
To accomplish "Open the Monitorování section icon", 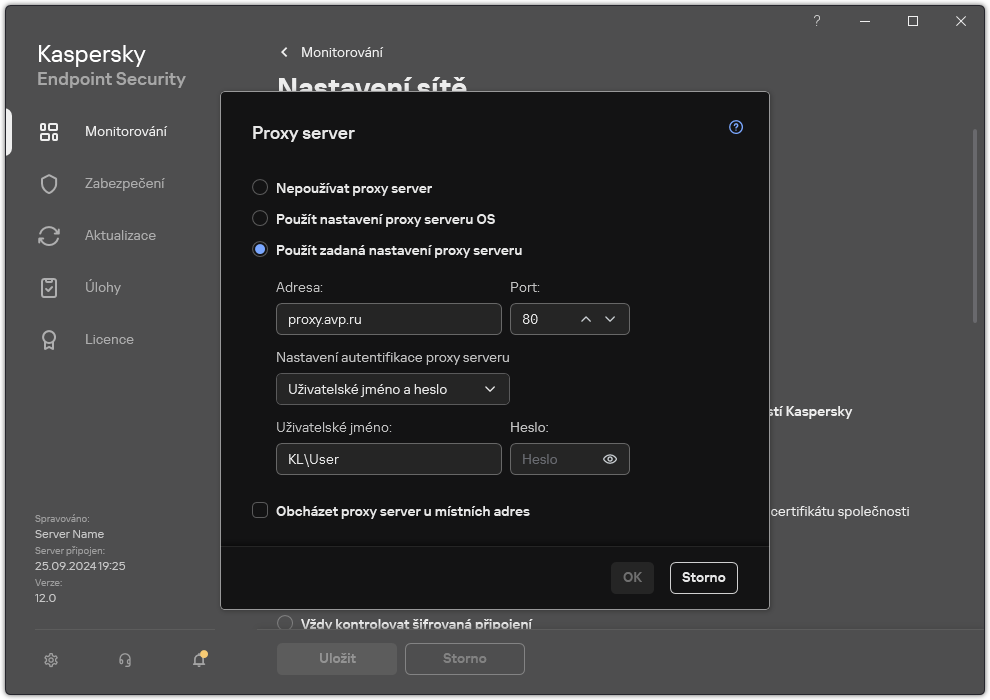I will tap(48, 131).
